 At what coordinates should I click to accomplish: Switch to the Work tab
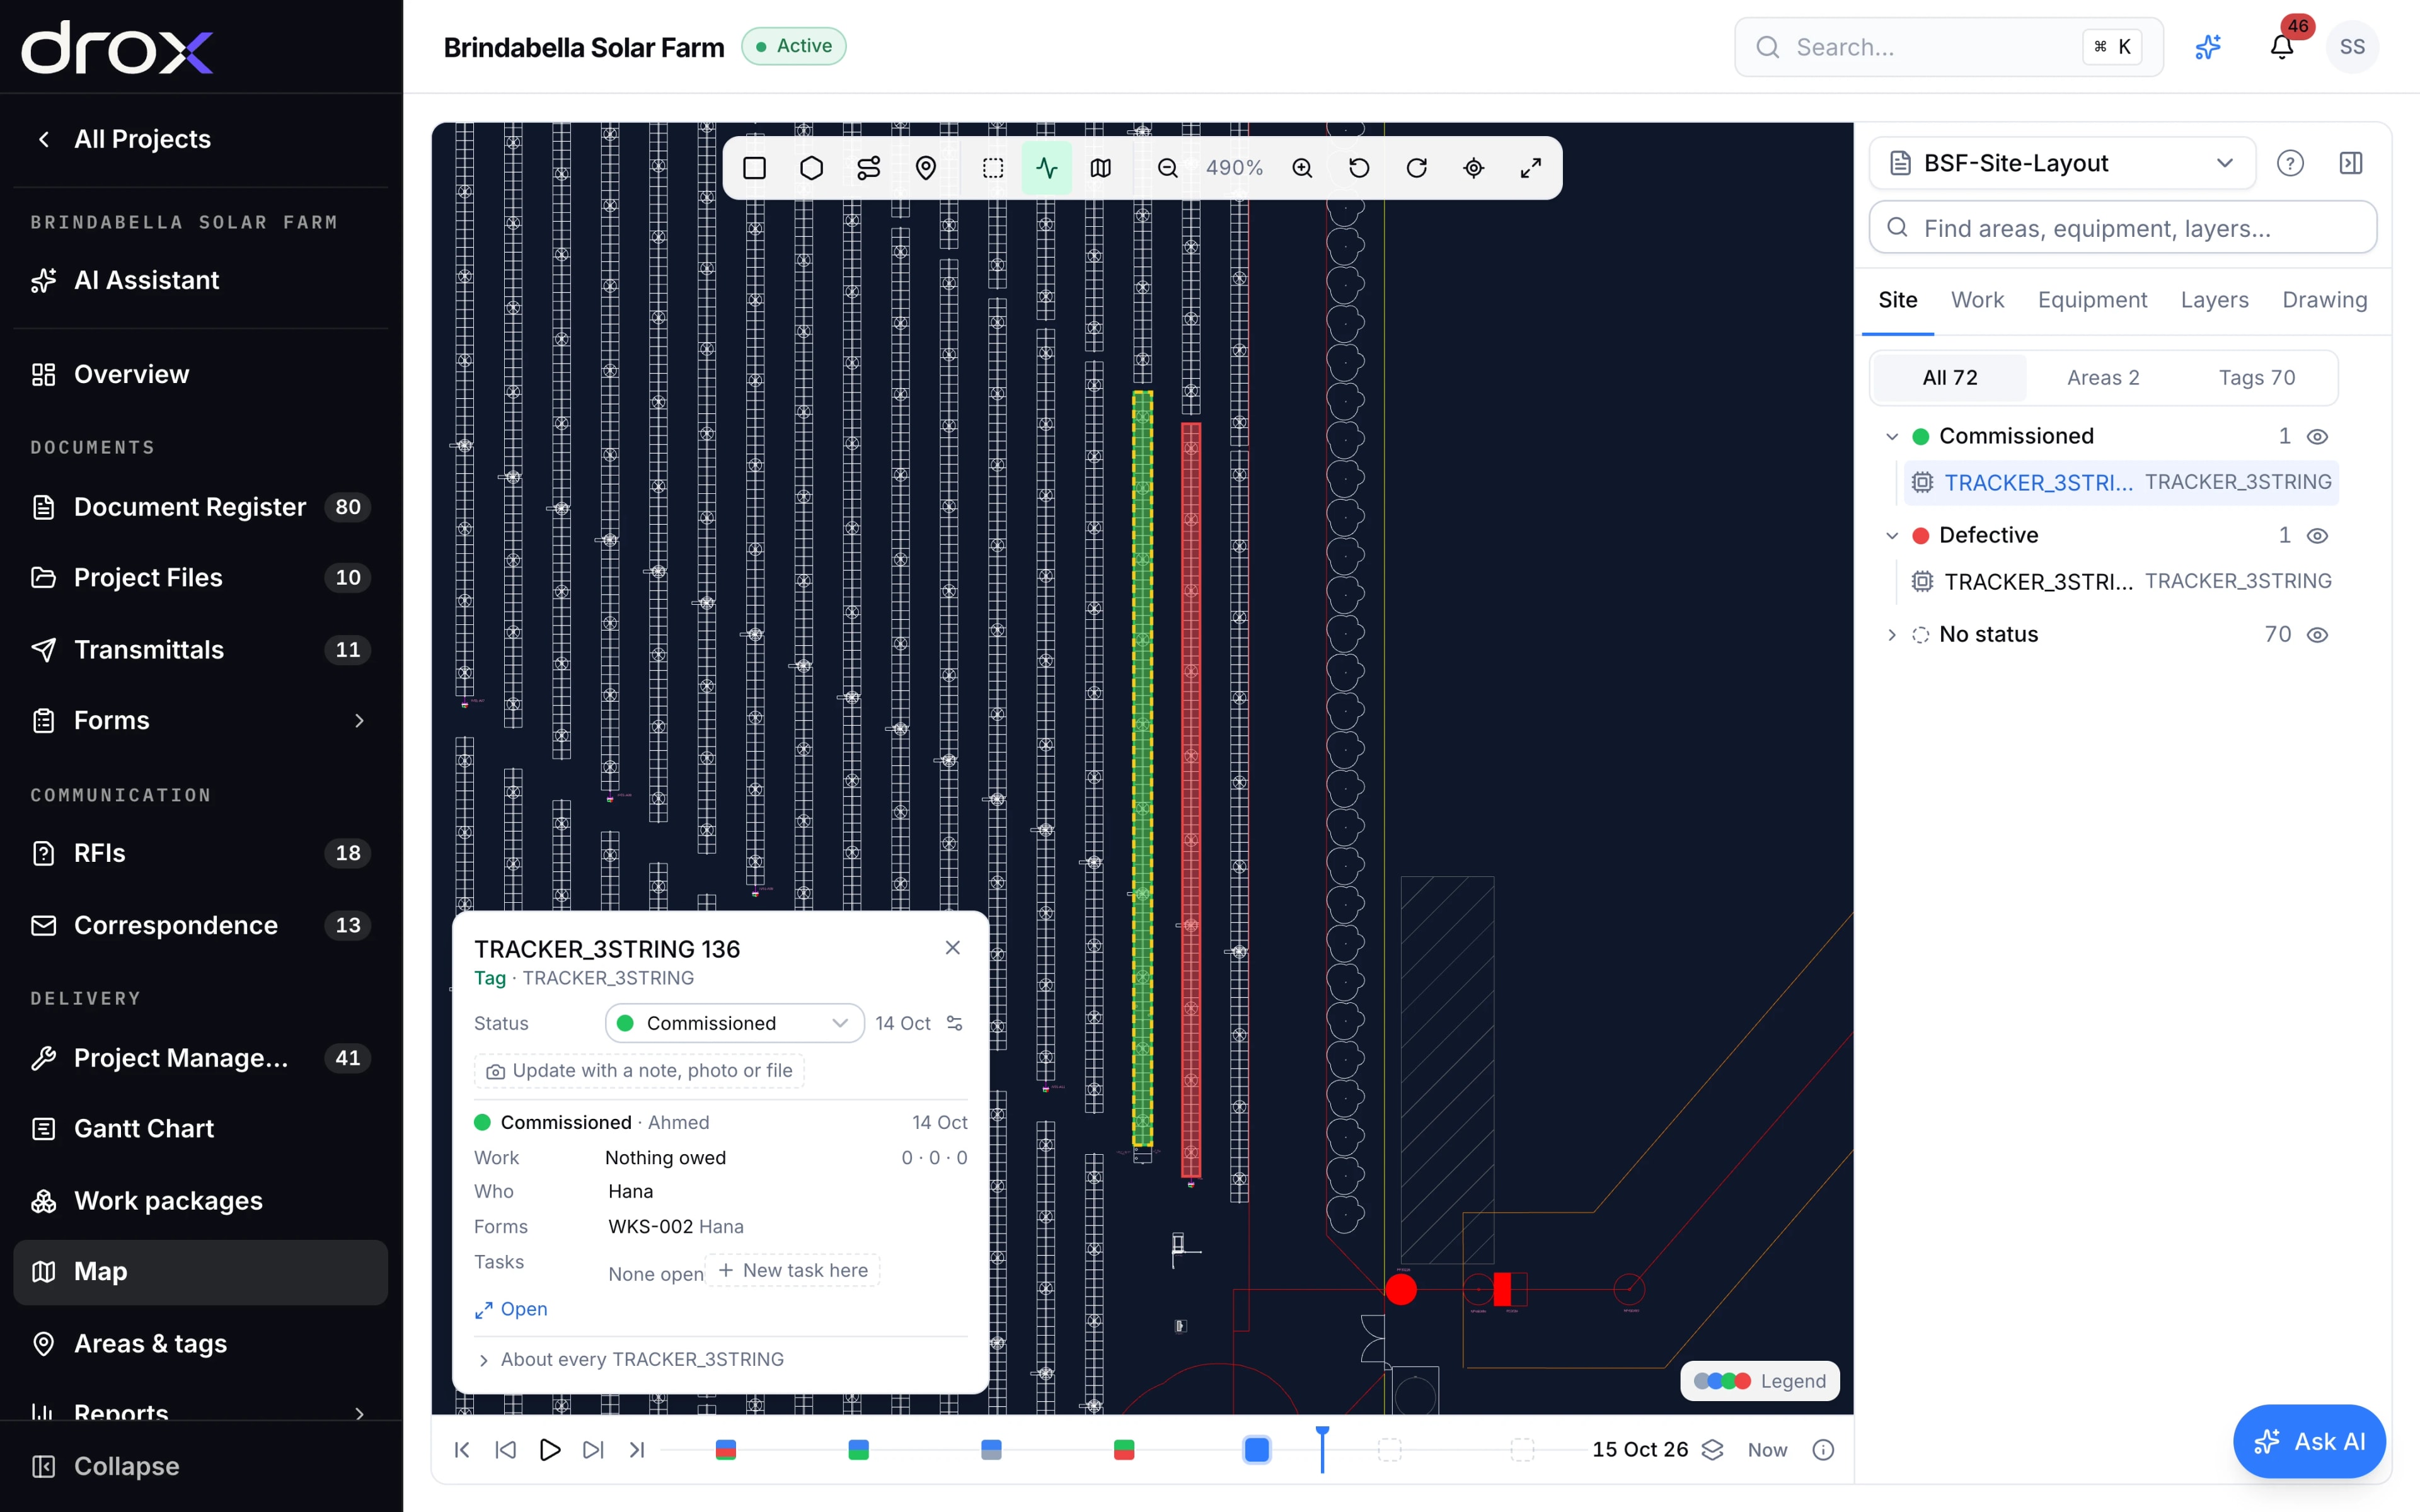click(1977, 300)
